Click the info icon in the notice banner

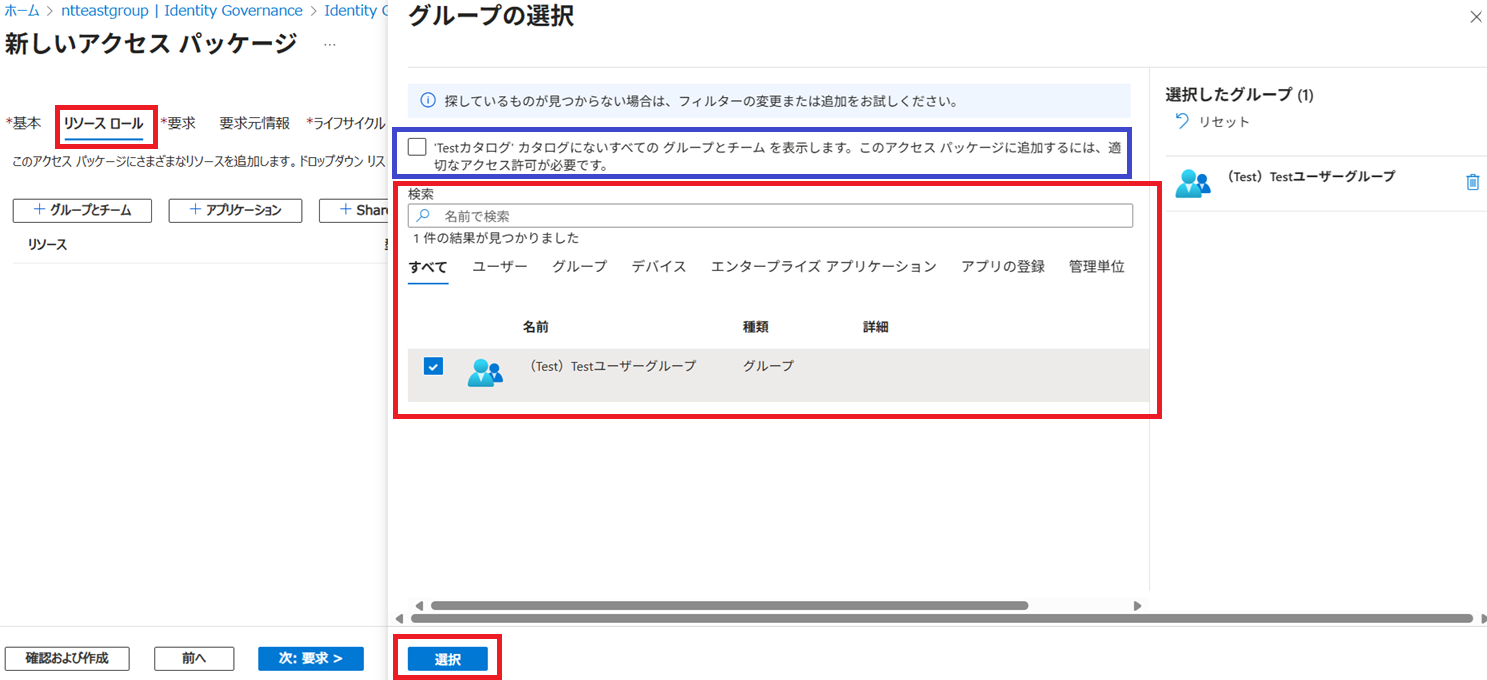click(x=427, y=101)
